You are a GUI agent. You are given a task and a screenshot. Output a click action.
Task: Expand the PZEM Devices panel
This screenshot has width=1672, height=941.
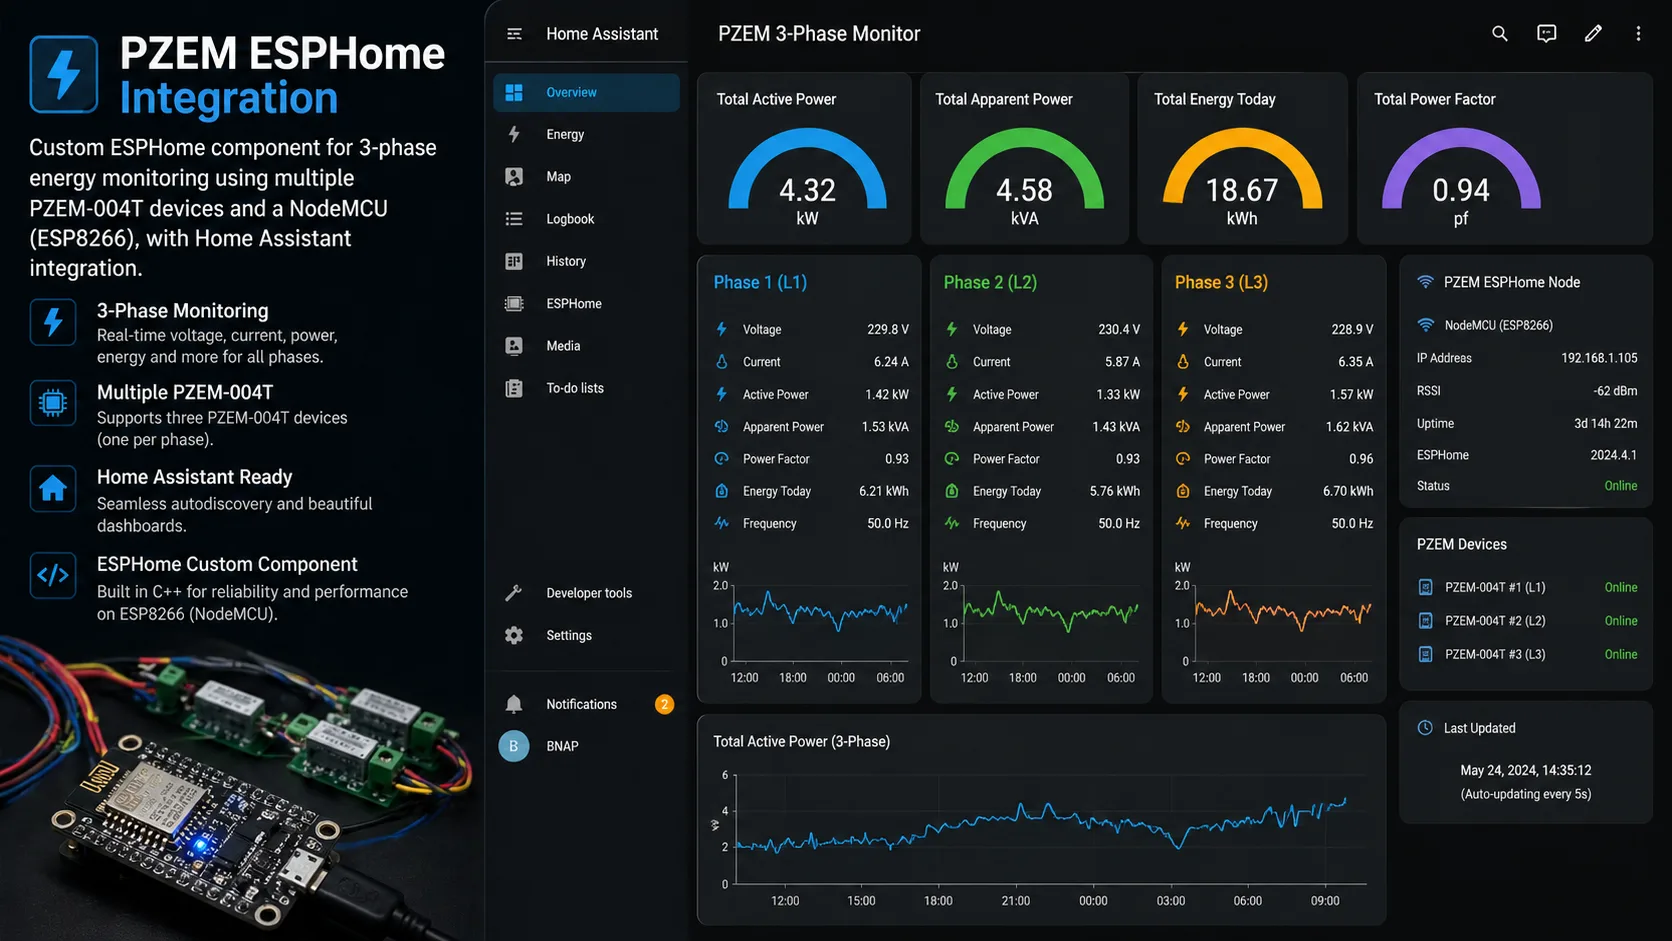click(x=1462, y=544)
